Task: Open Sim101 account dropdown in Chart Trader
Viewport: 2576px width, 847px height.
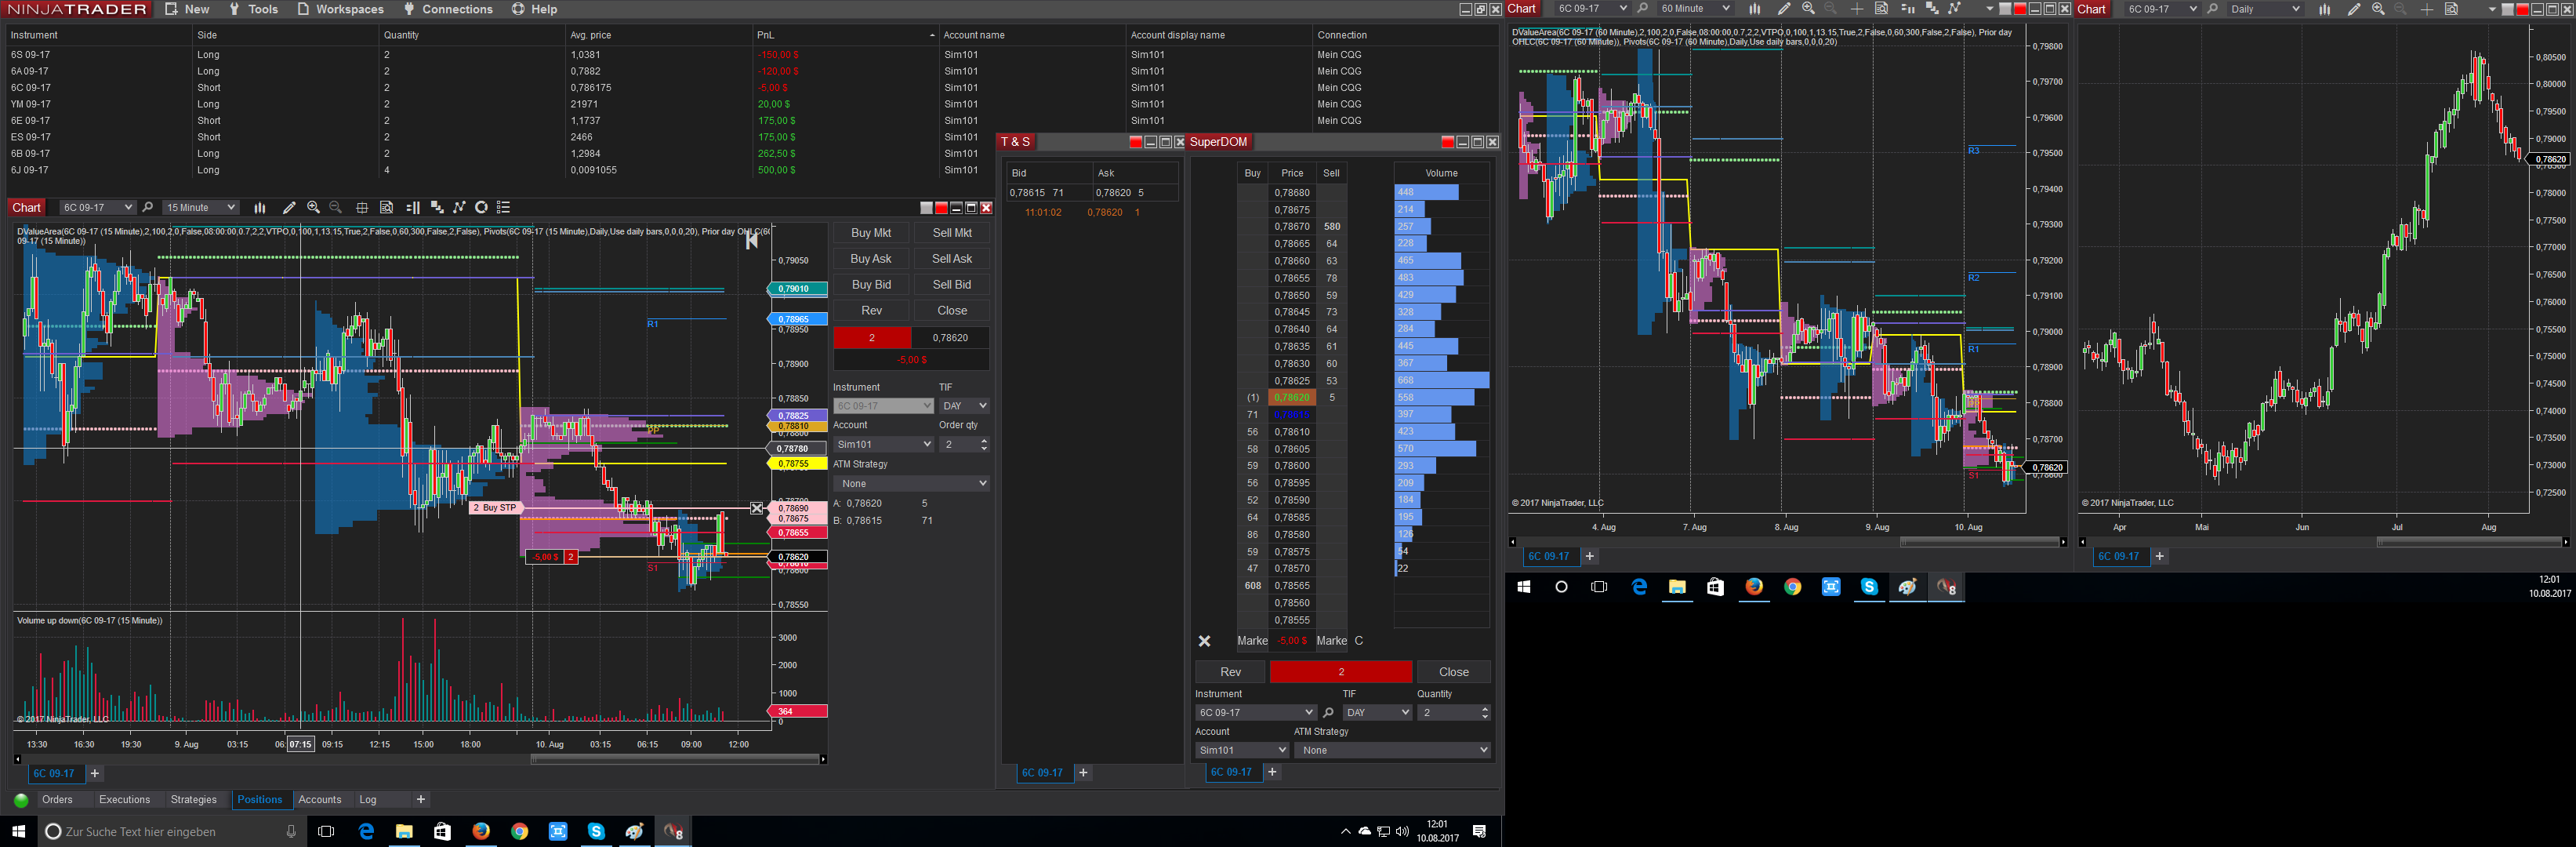Action: tap(883, 444)
